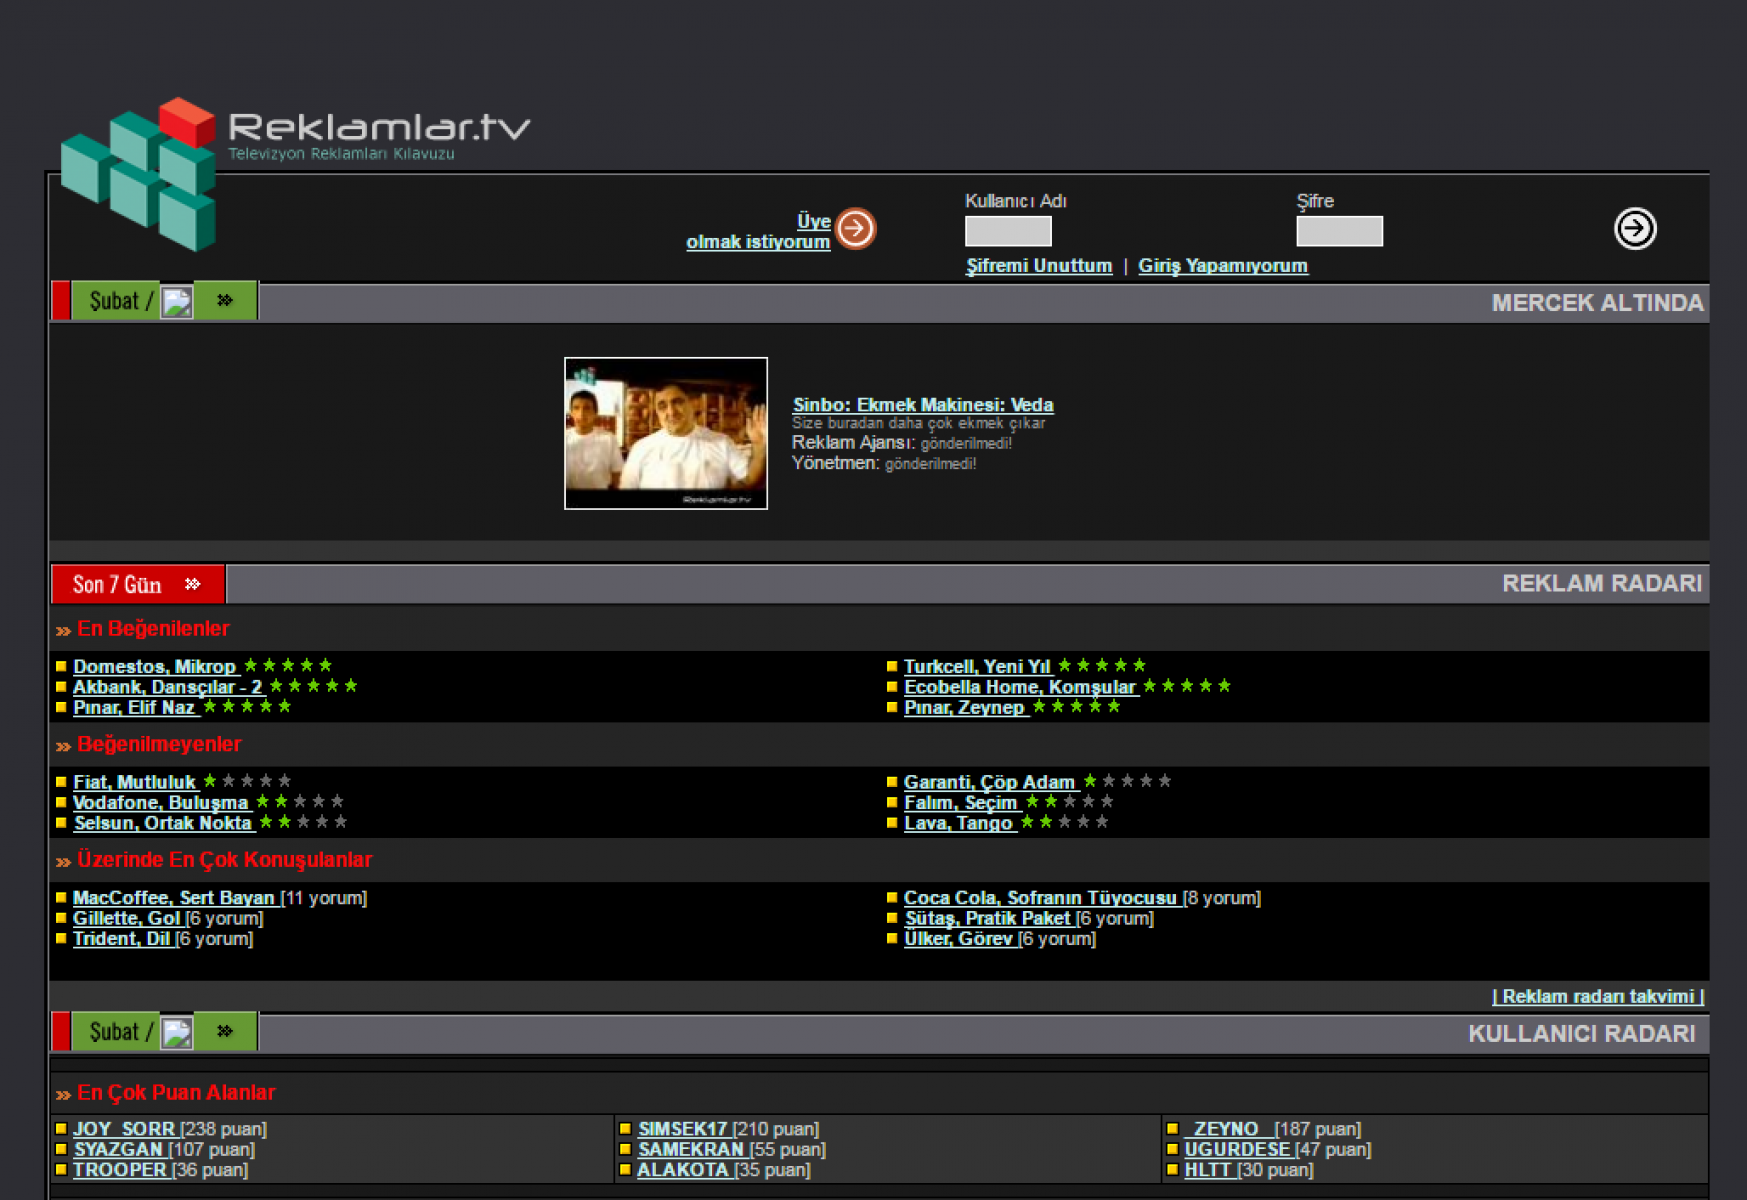The width and height of the screenshot is (1747, 1200).
Task: Select the Son 7 Gün tab
Action: [117, 585]
